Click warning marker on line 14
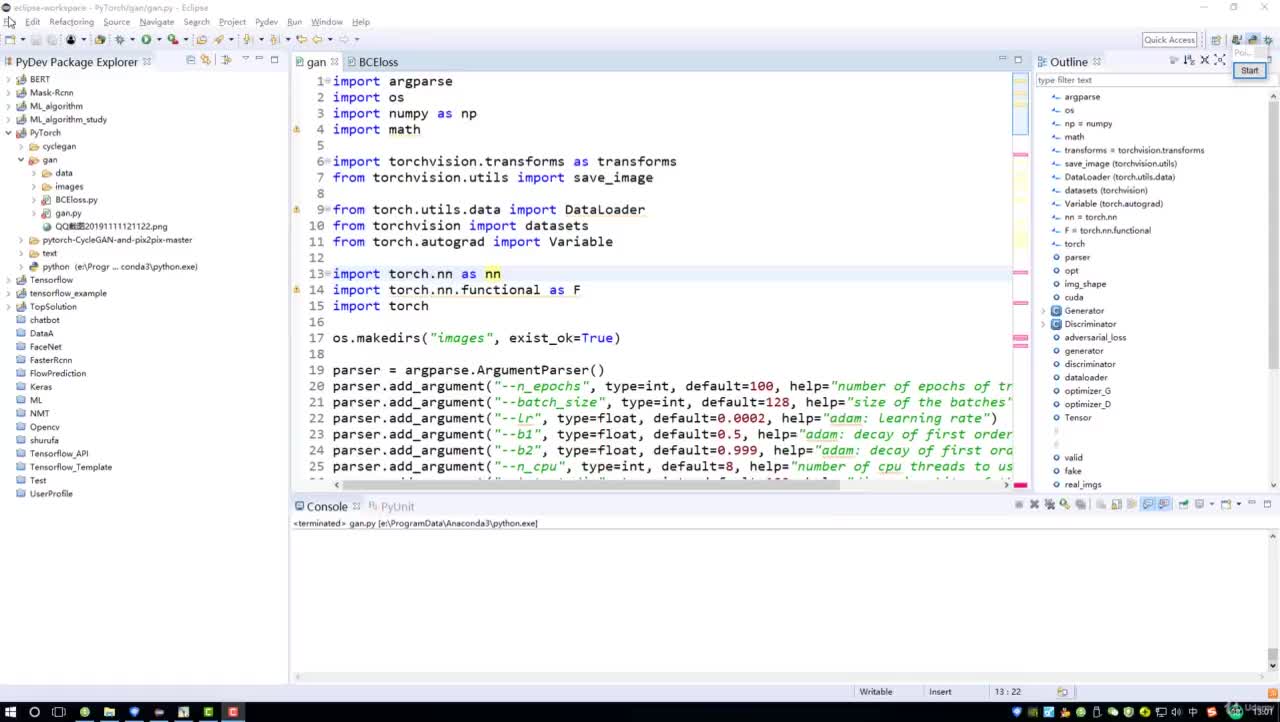This screenshot has width=1280, height=722. [x=297, y=290]
